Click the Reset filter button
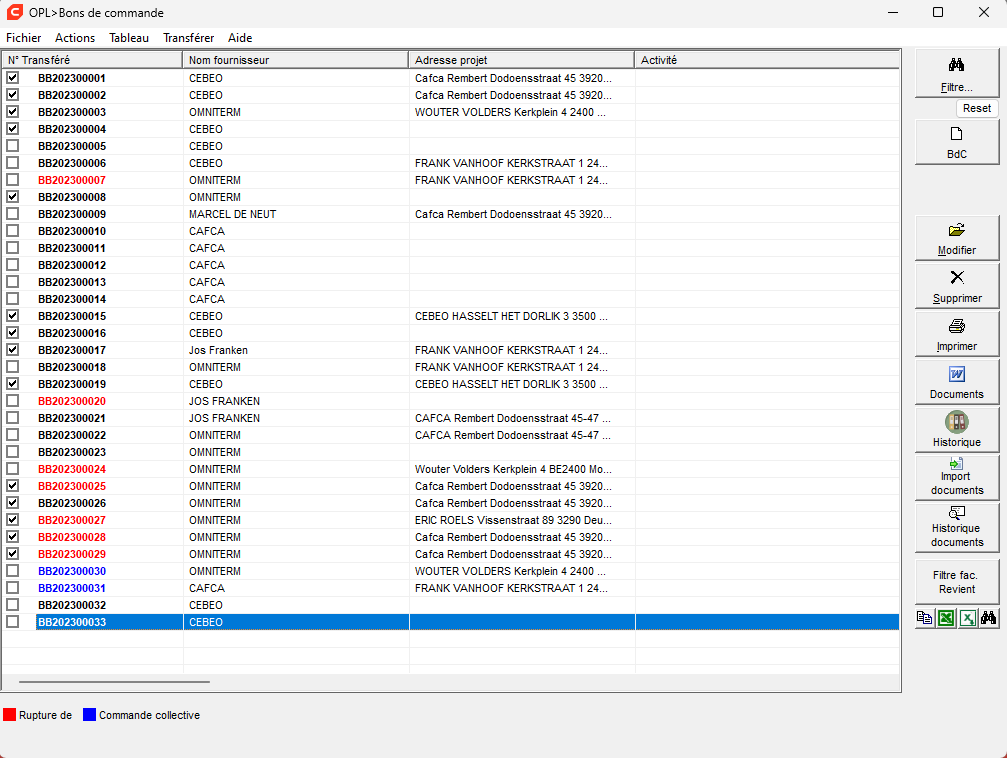1007x758 pixels. click(x=976, y=109)
